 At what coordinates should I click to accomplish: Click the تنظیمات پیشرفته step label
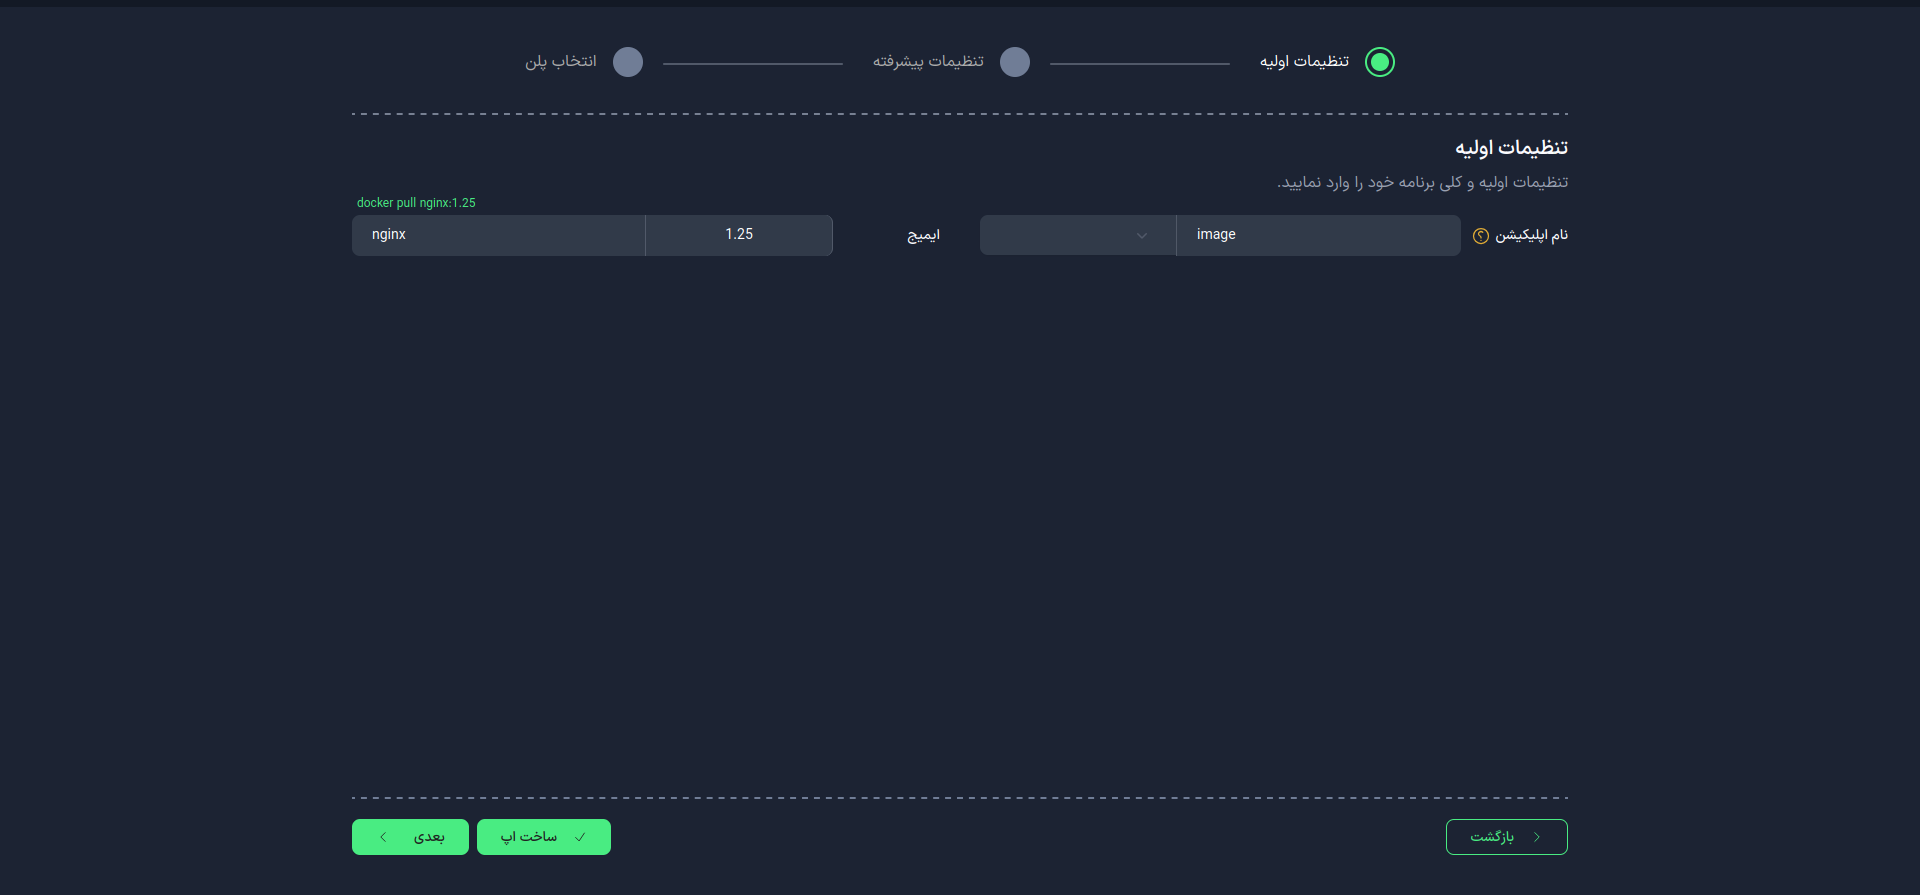(928, 62)
